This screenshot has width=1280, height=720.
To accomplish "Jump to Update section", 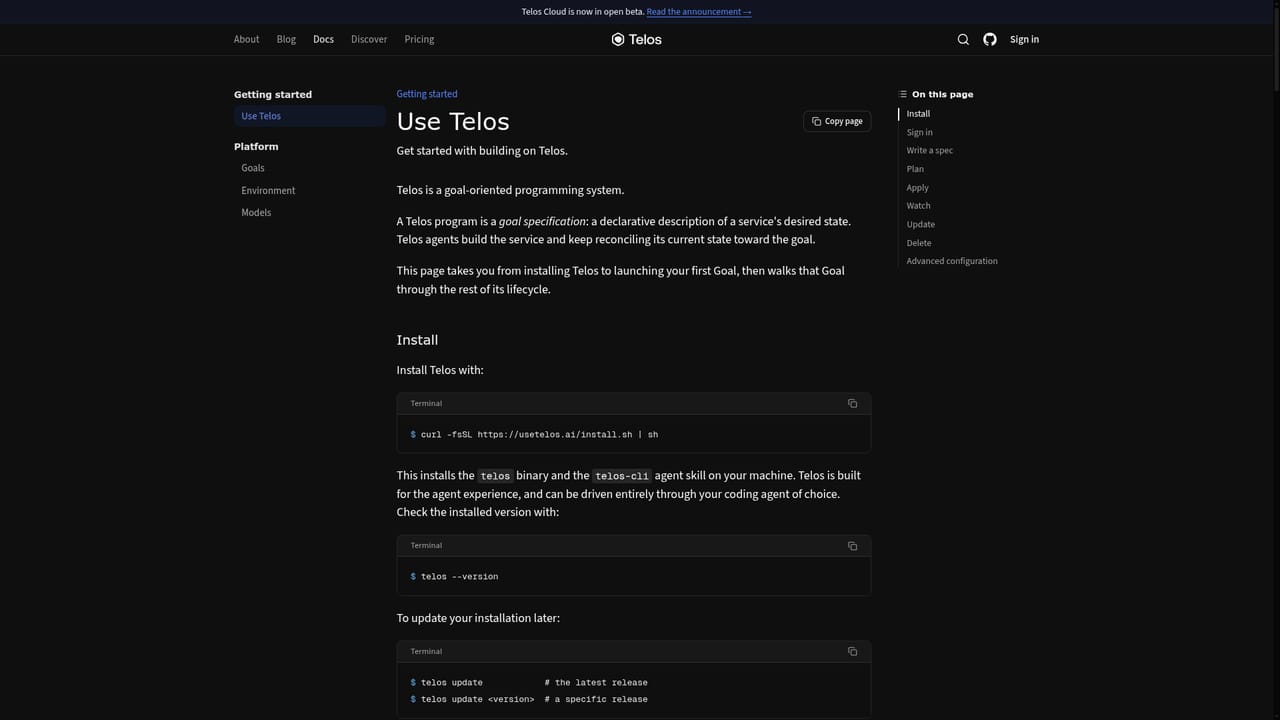I will pos(921,224).
